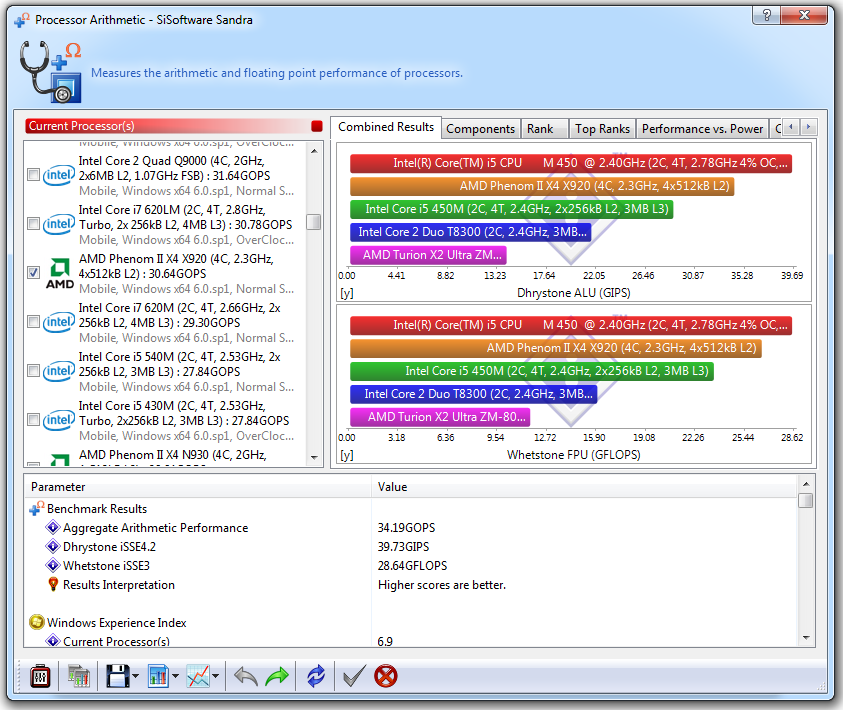
Task: Click the green Core i5 450M Whetstone bar
Action: tap(532, 371)
